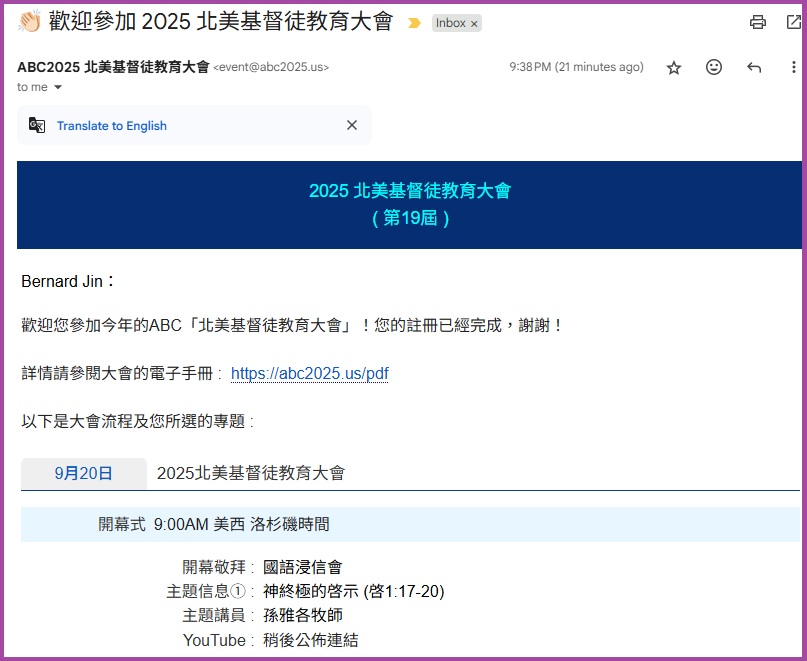The image size is (807, 661).
Task: Open email in a new window
Action: (x=795, y=23)
